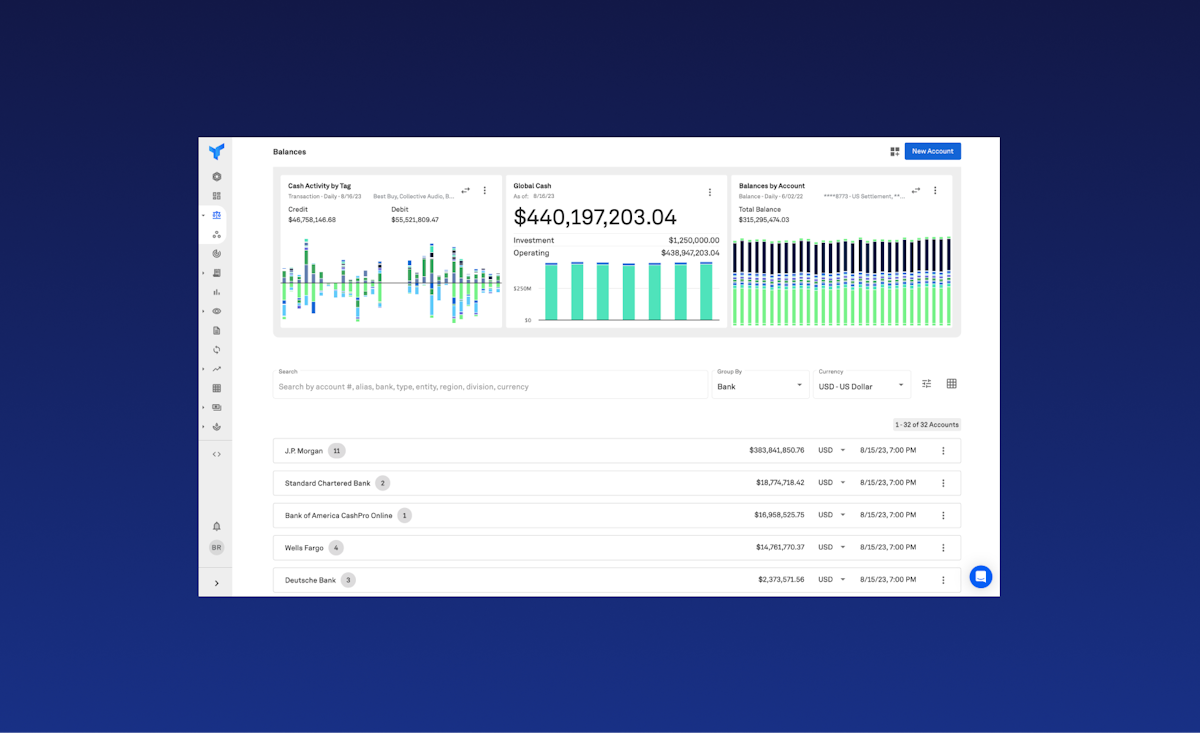Viewport: 1200px width, 733px height.
Task: Click the widget customization squares icon near New Account
Action: [x=895, y=150]
